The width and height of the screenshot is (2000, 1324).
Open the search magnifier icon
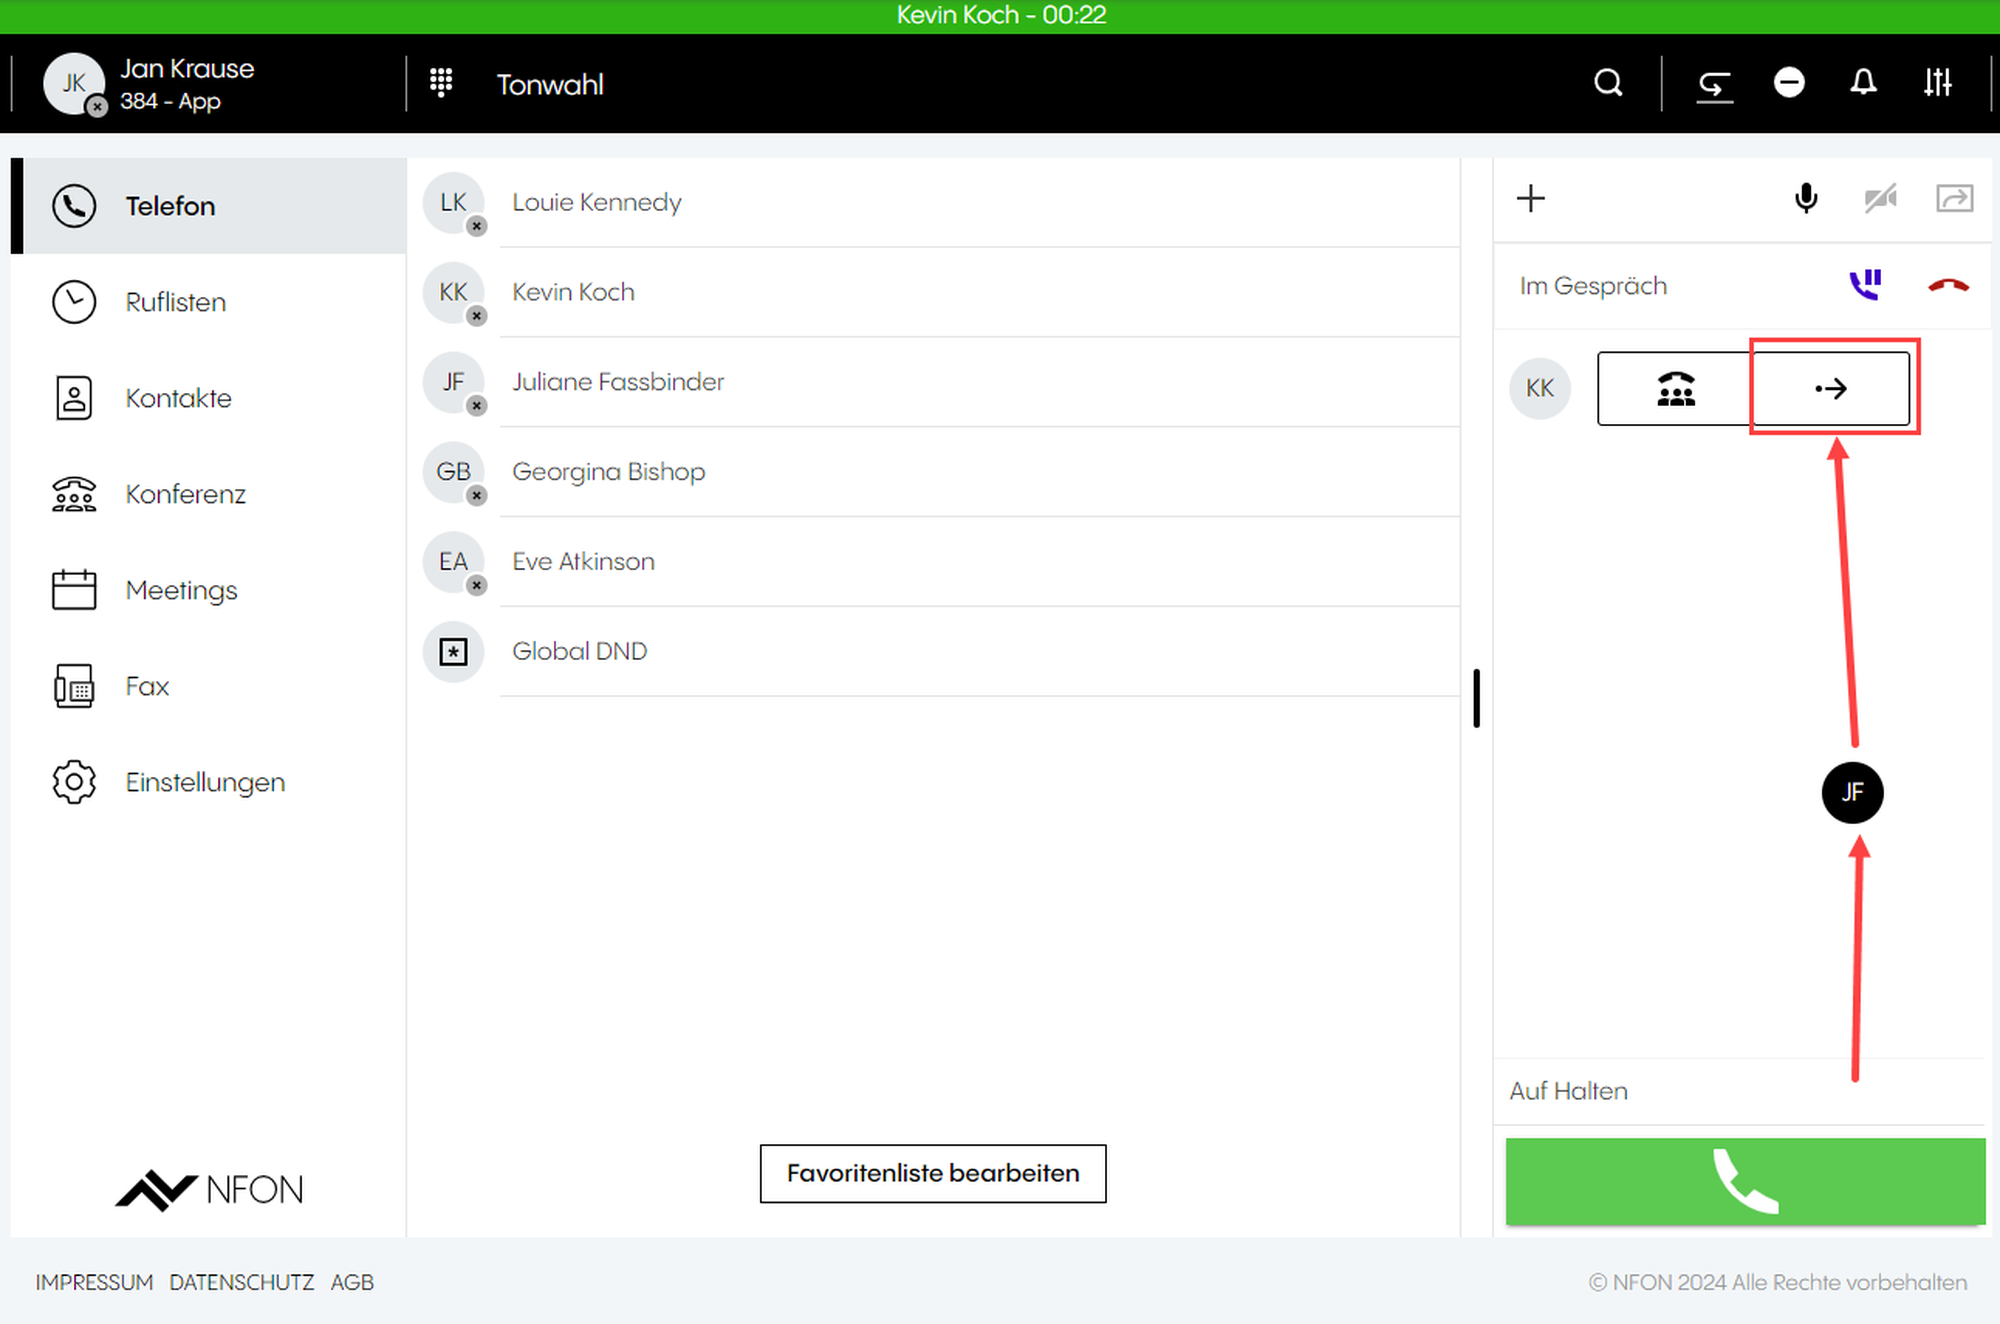[1608, 83]
